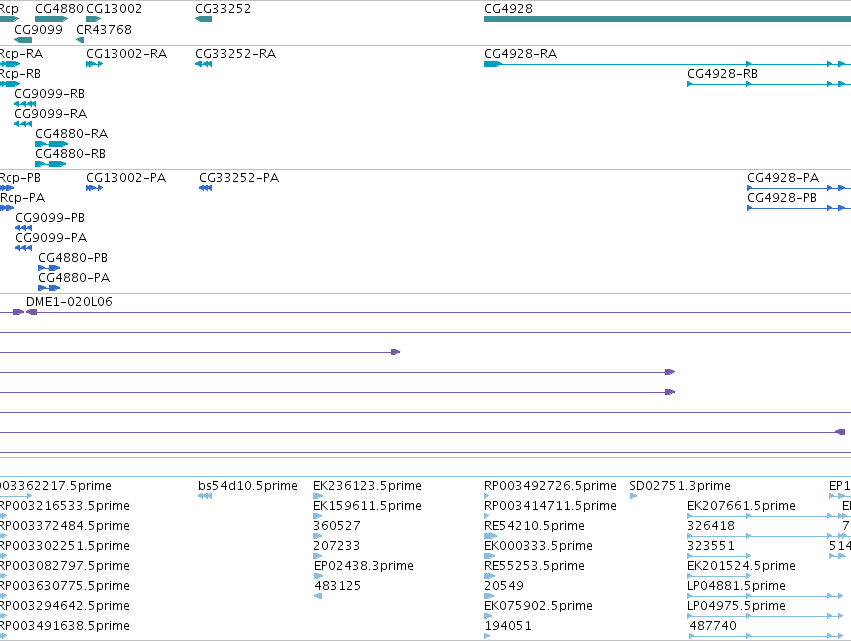The image size is (851, 641).
Task: Click the bs54d10.5prime EST label
Action: click(248, 486)
